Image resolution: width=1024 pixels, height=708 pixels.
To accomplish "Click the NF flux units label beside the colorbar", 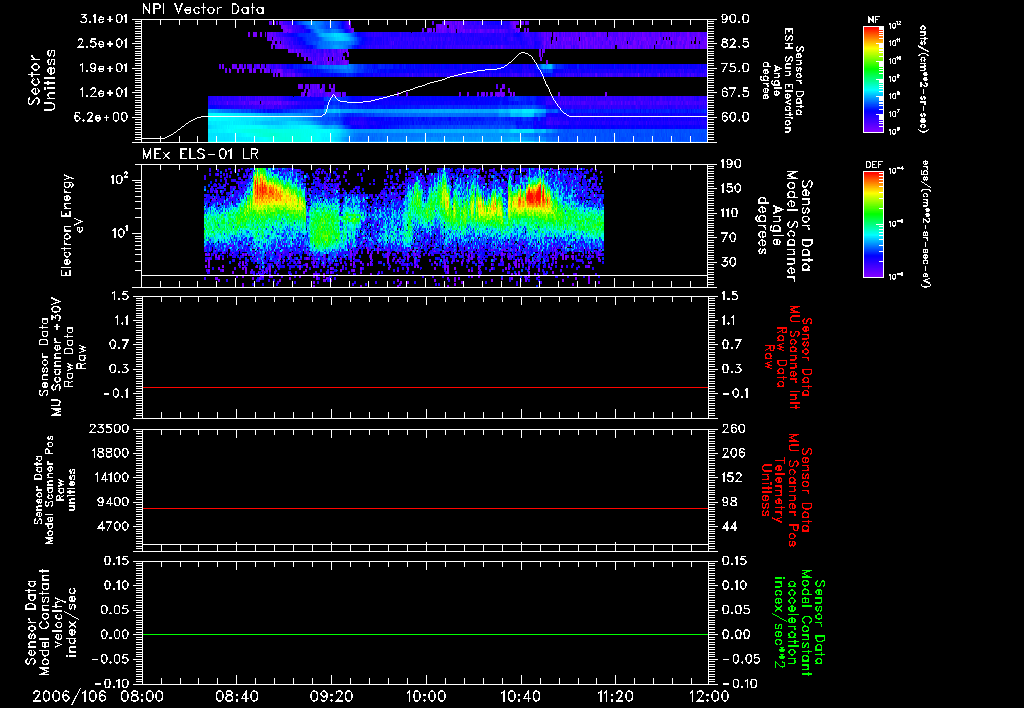I will click(923, 79).
